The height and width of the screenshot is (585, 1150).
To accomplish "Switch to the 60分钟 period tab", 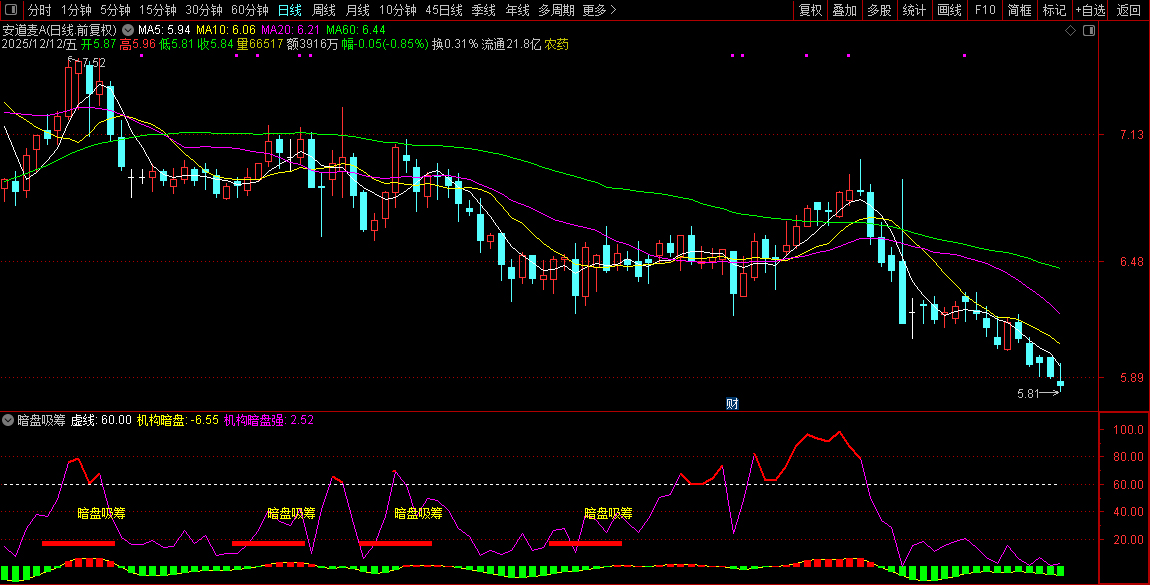I will (249, 10).
